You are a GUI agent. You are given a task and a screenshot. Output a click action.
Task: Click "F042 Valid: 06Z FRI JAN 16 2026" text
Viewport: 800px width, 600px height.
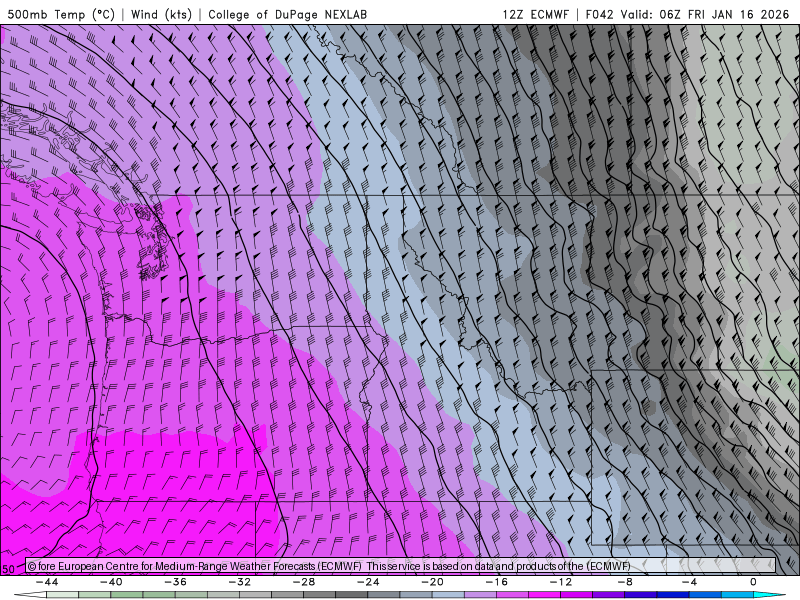point(687,14)
